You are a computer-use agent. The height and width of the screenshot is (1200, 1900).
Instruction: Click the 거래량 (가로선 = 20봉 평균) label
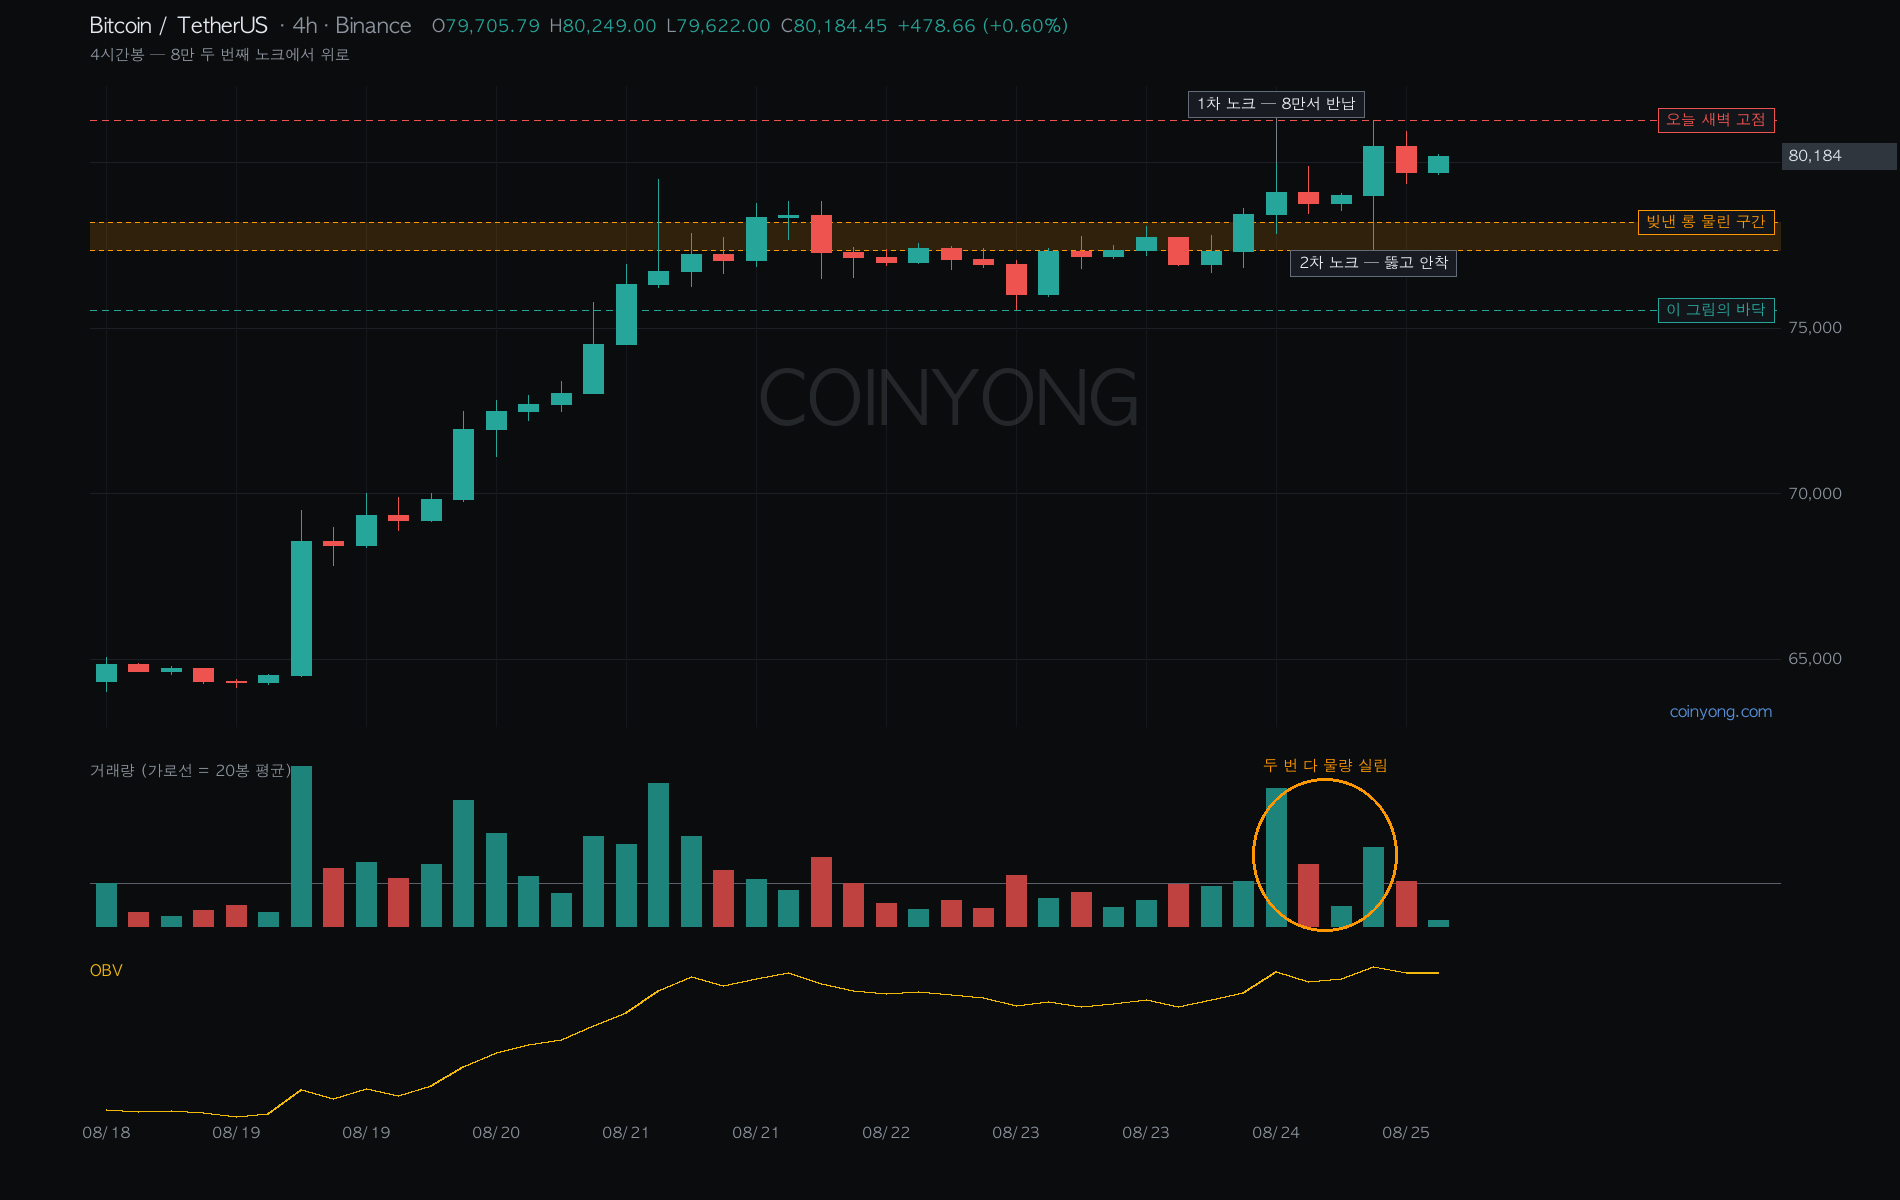[x=190, y=771]
